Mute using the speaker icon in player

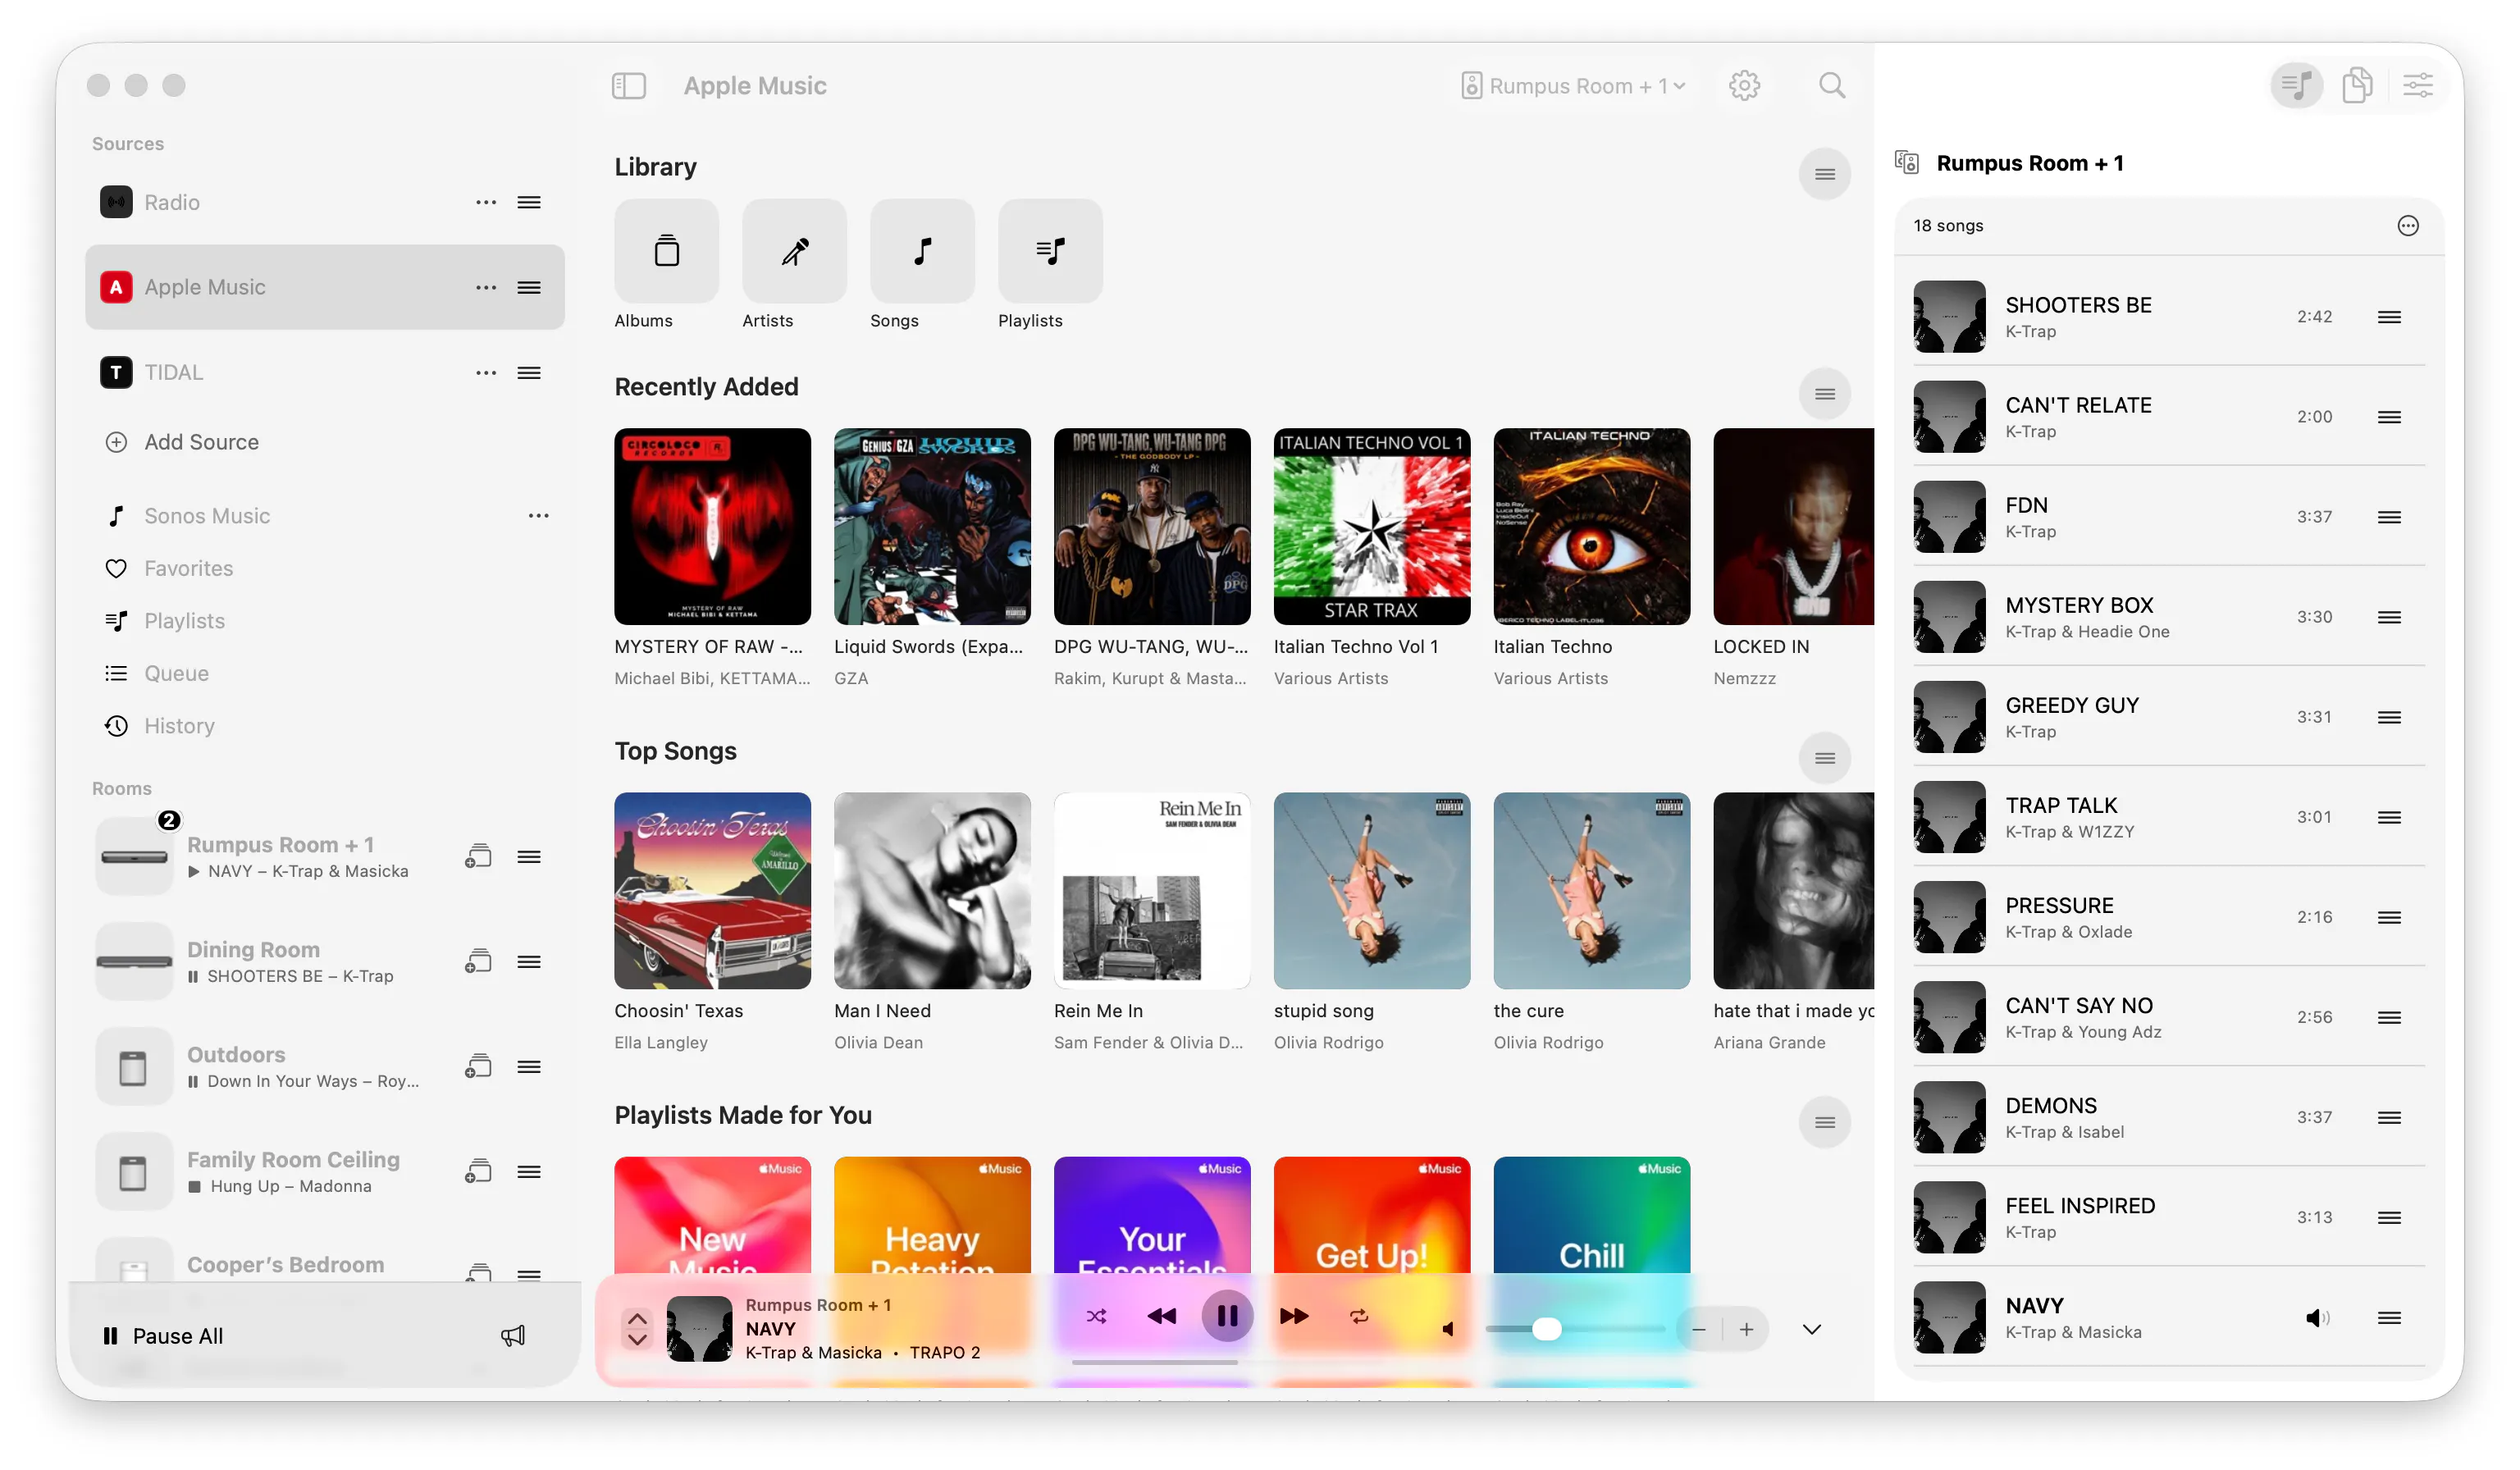pyautogui.click(x=1447, y=1329)
